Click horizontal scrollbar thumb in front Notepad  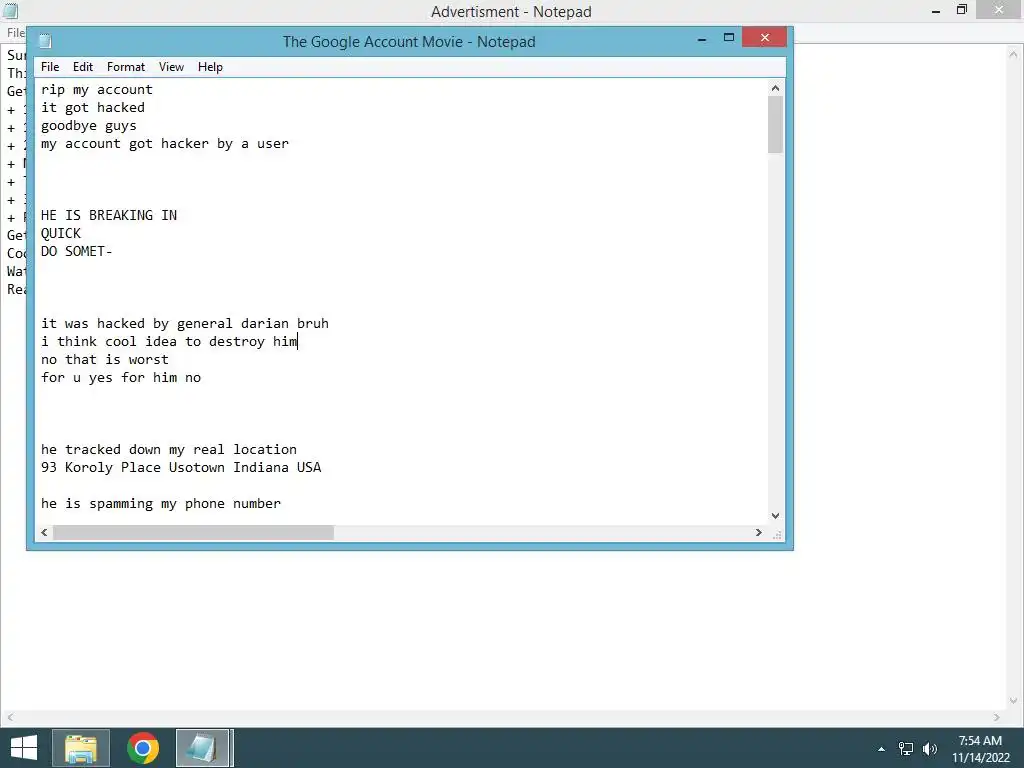pyautogui.click(x=193, y=532)
